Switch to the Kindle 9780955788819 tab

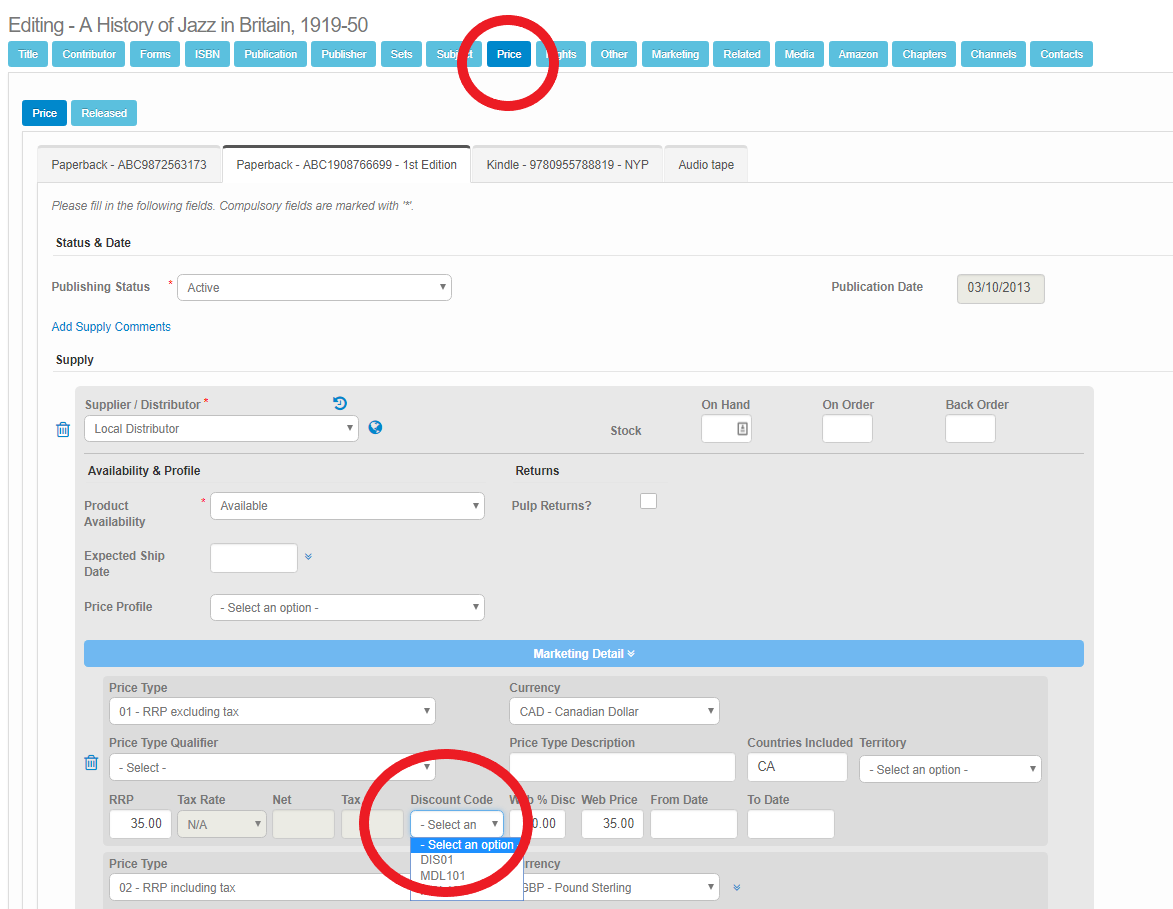[567, 165]
